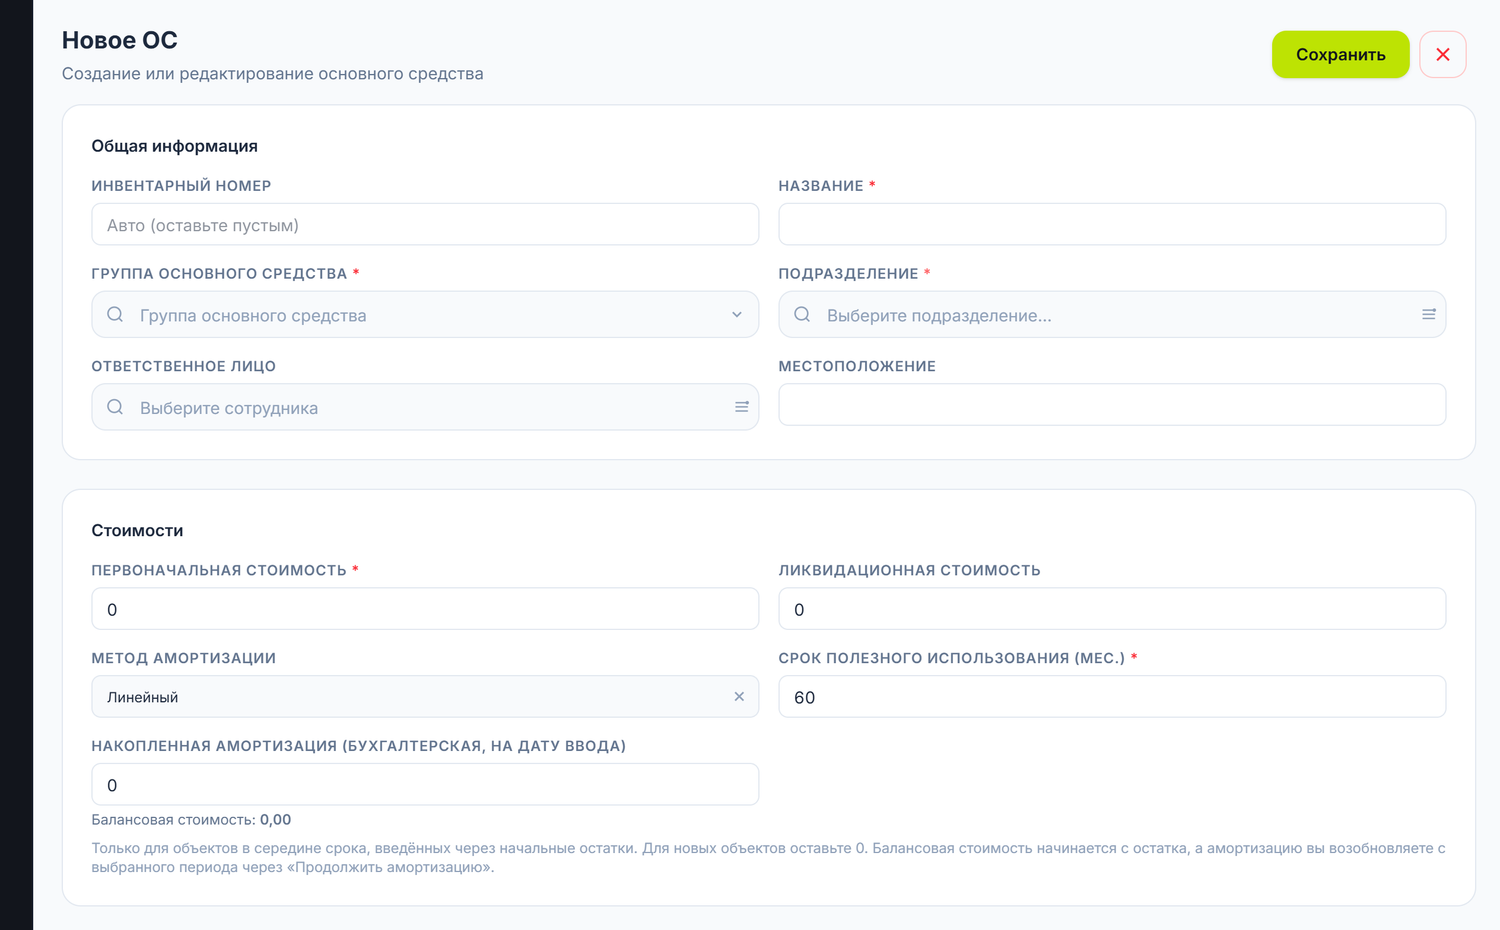Screen dimensions: 1500x930
Task: Save the asset with Сохранить button
Action: tap(1340, 54)
